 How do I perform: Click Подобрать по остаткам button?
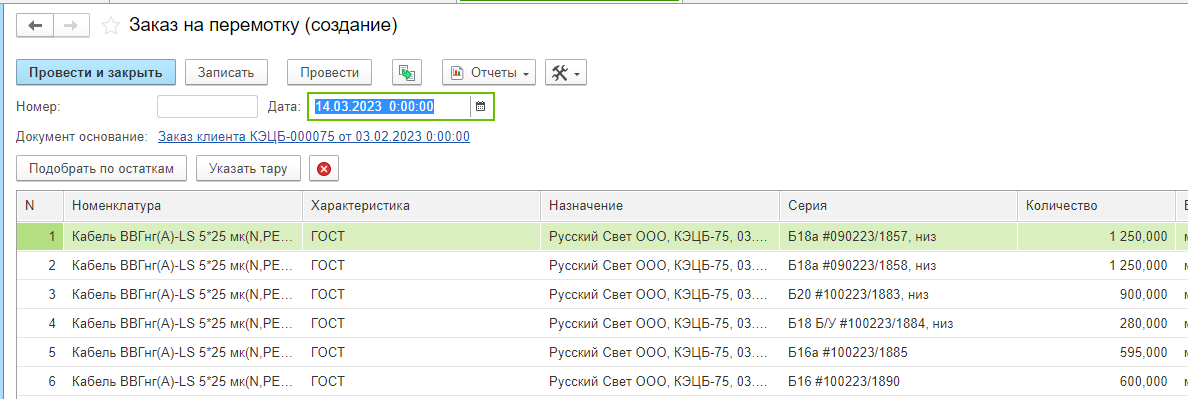coord(102,169)
